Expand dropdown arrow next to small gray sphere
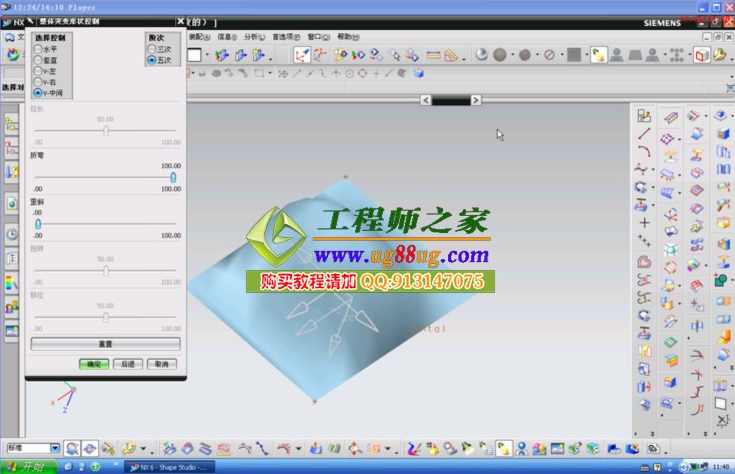The height and width of the screenshot is (474, 735). (x=537, y=55)
